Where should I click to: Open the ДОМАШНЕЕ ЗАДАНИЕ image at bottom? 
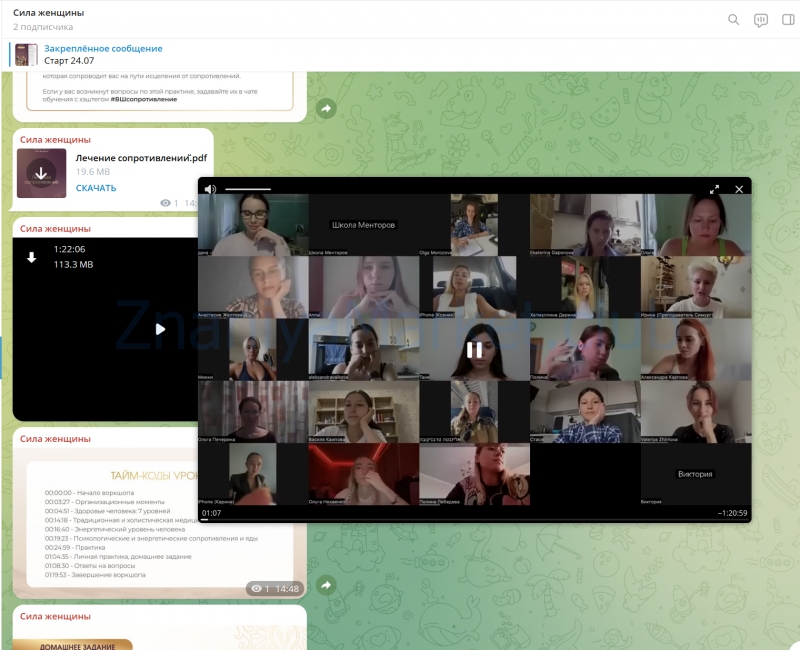[x=70, y=643]
